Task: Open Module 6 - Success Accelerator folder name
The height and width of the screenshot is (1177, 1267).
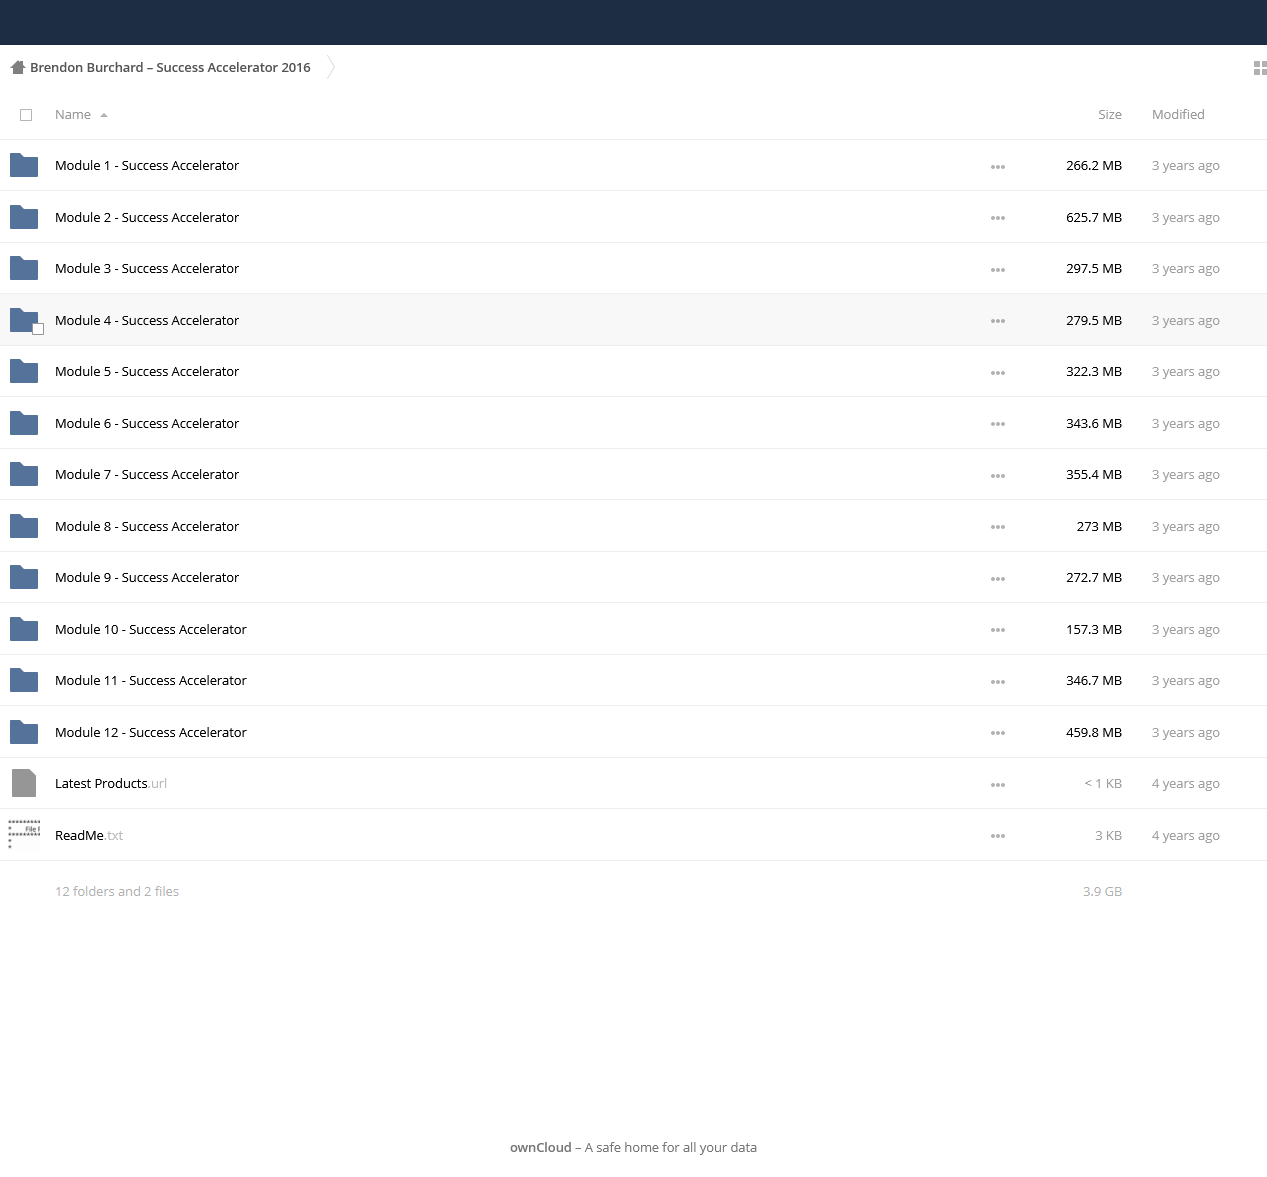Action: coord(147,423)
